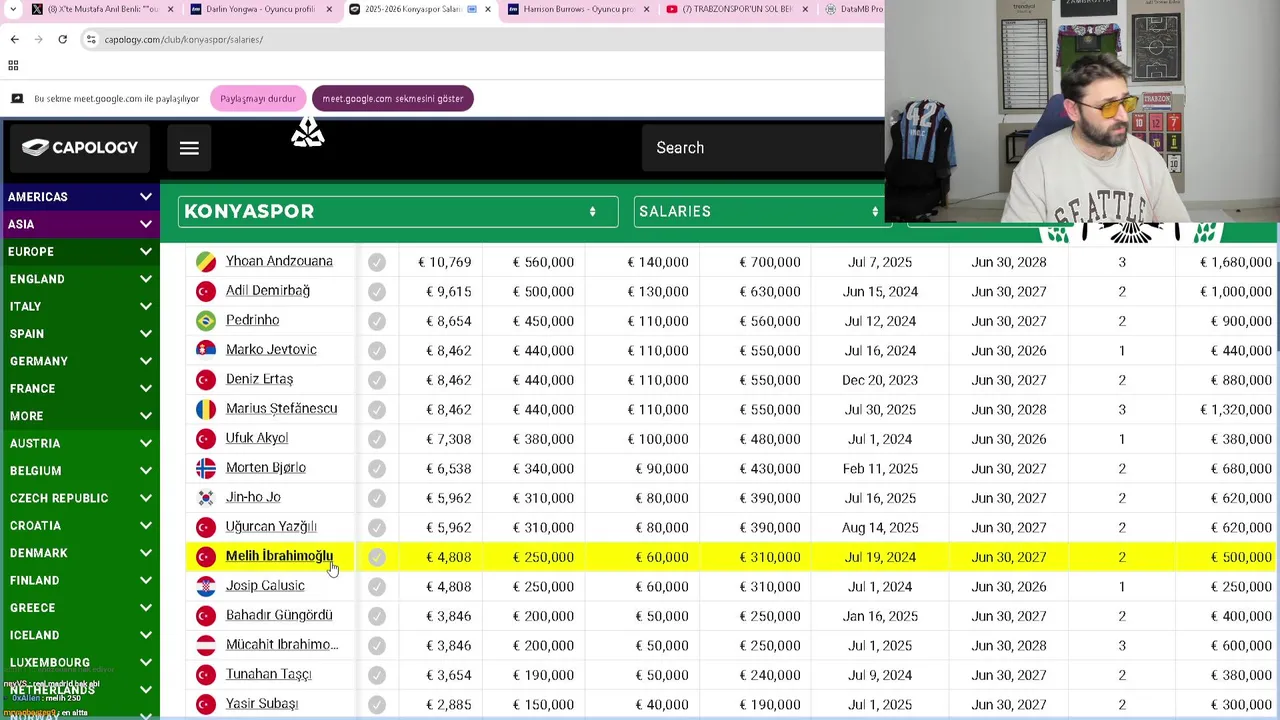The image size is (1280, 720).
Task: Open the tab search chevron
Action: (x=14, y=9)
